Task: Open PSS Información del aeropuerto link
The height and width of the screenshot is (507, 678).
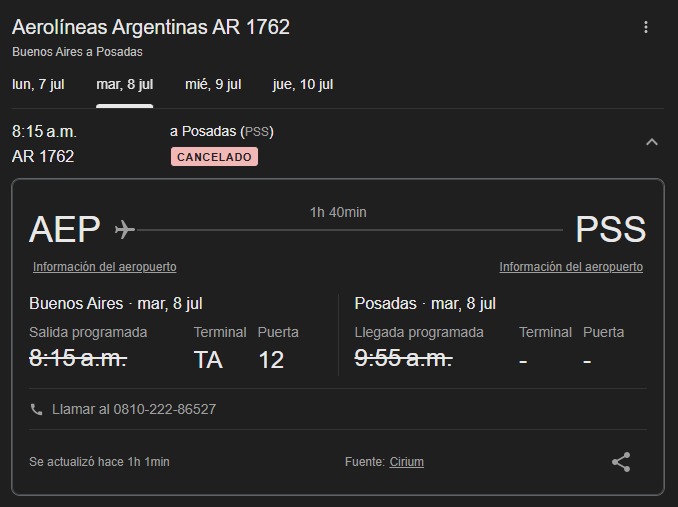Action: tap(571, 267)
